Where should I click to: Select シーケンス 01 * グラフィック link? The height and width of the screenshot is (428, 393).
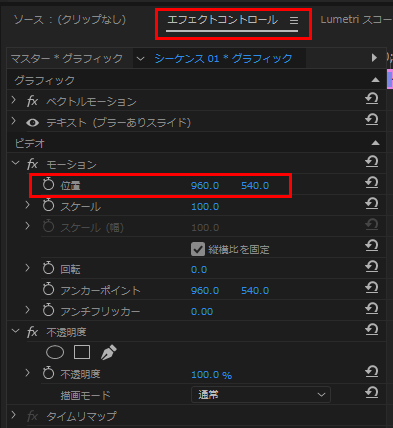click(223, 59)
